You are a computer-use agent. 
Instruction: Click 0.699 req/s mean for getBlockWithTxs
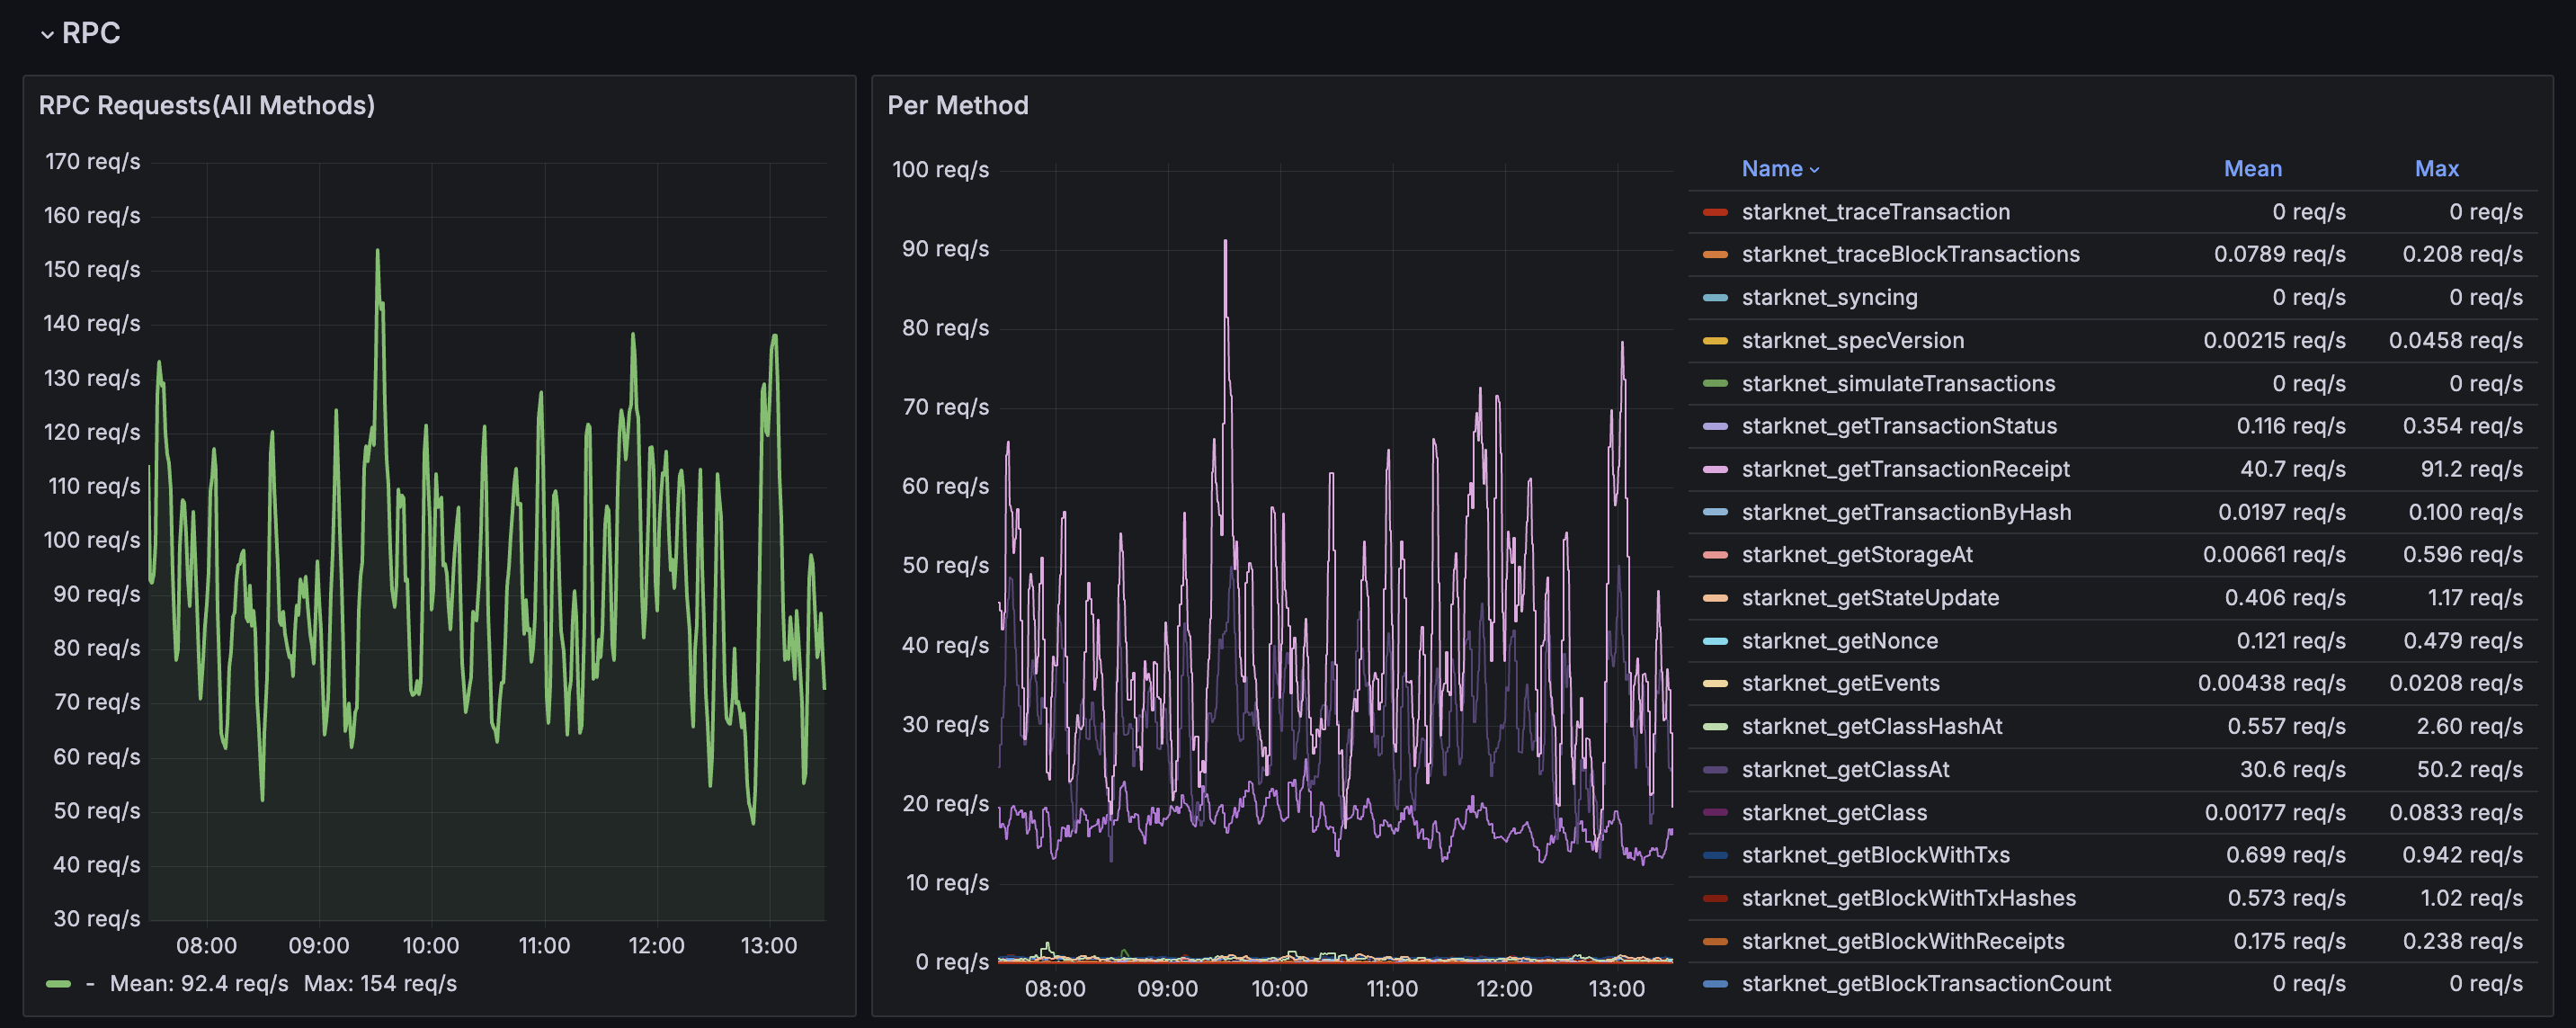coord(2285,855)
